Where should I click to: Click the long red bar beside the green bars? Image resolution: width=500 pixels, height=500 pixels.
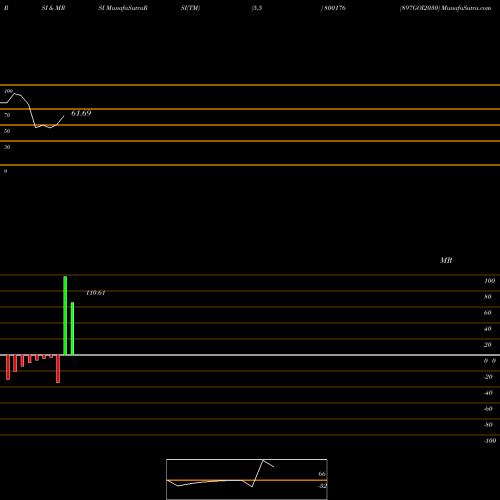click(58, 369)
